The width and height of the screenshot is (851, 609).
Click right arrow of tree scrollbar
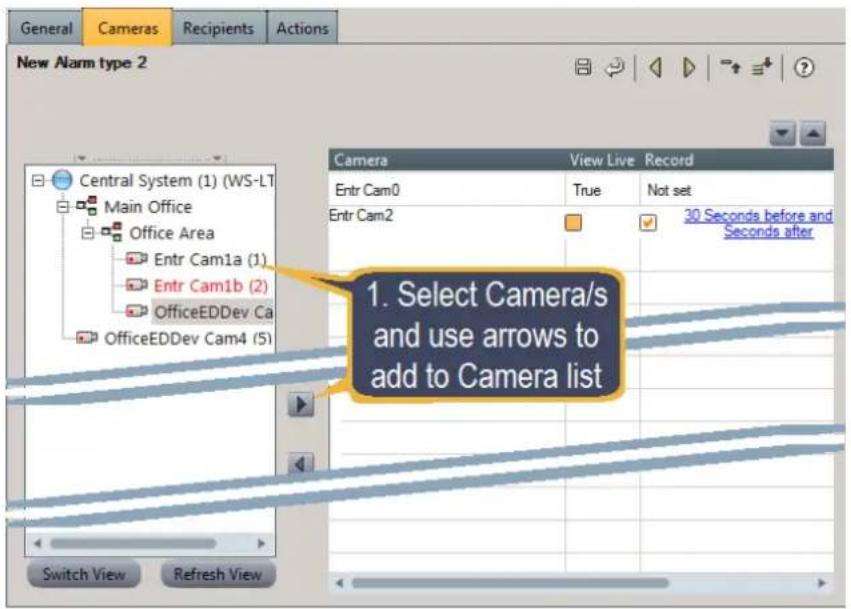261,543
